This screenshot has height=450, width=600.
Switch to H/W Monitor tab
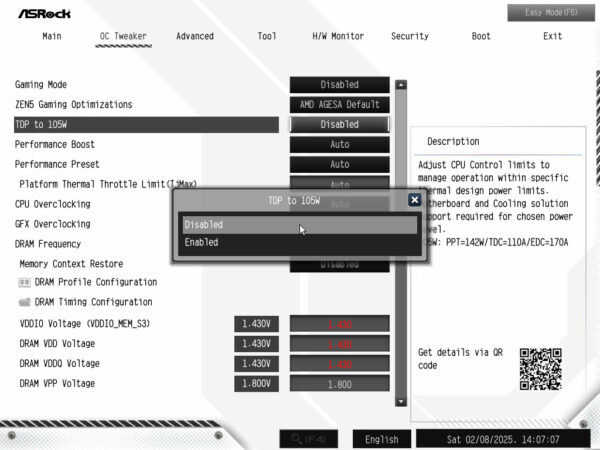pyautogui.click(x=338, y=36)
